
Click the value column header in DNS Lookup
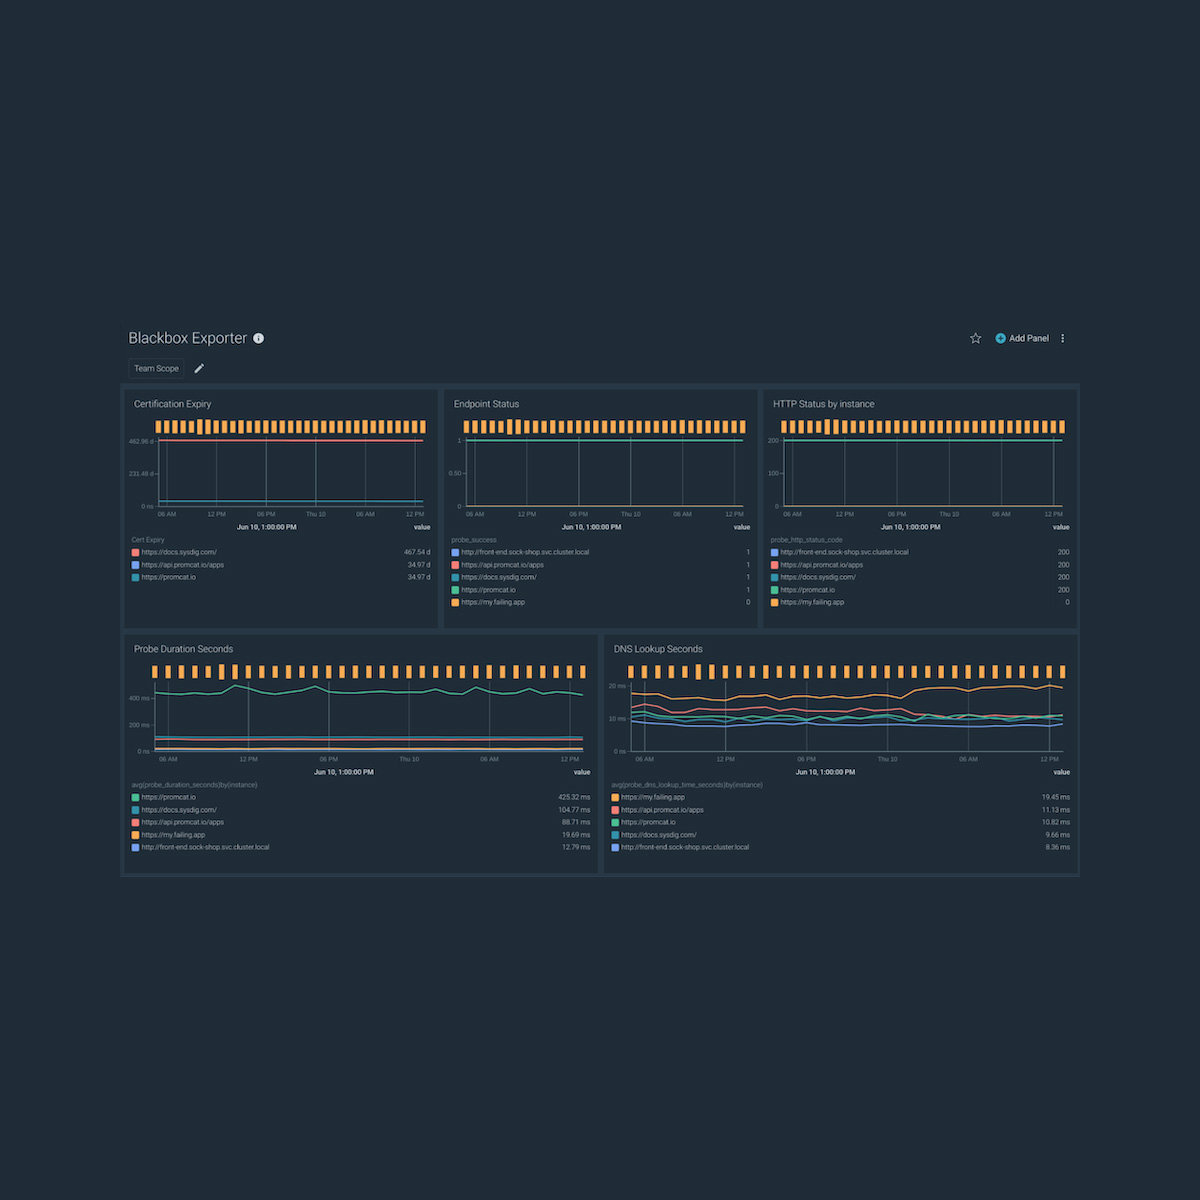[1061, 772]
